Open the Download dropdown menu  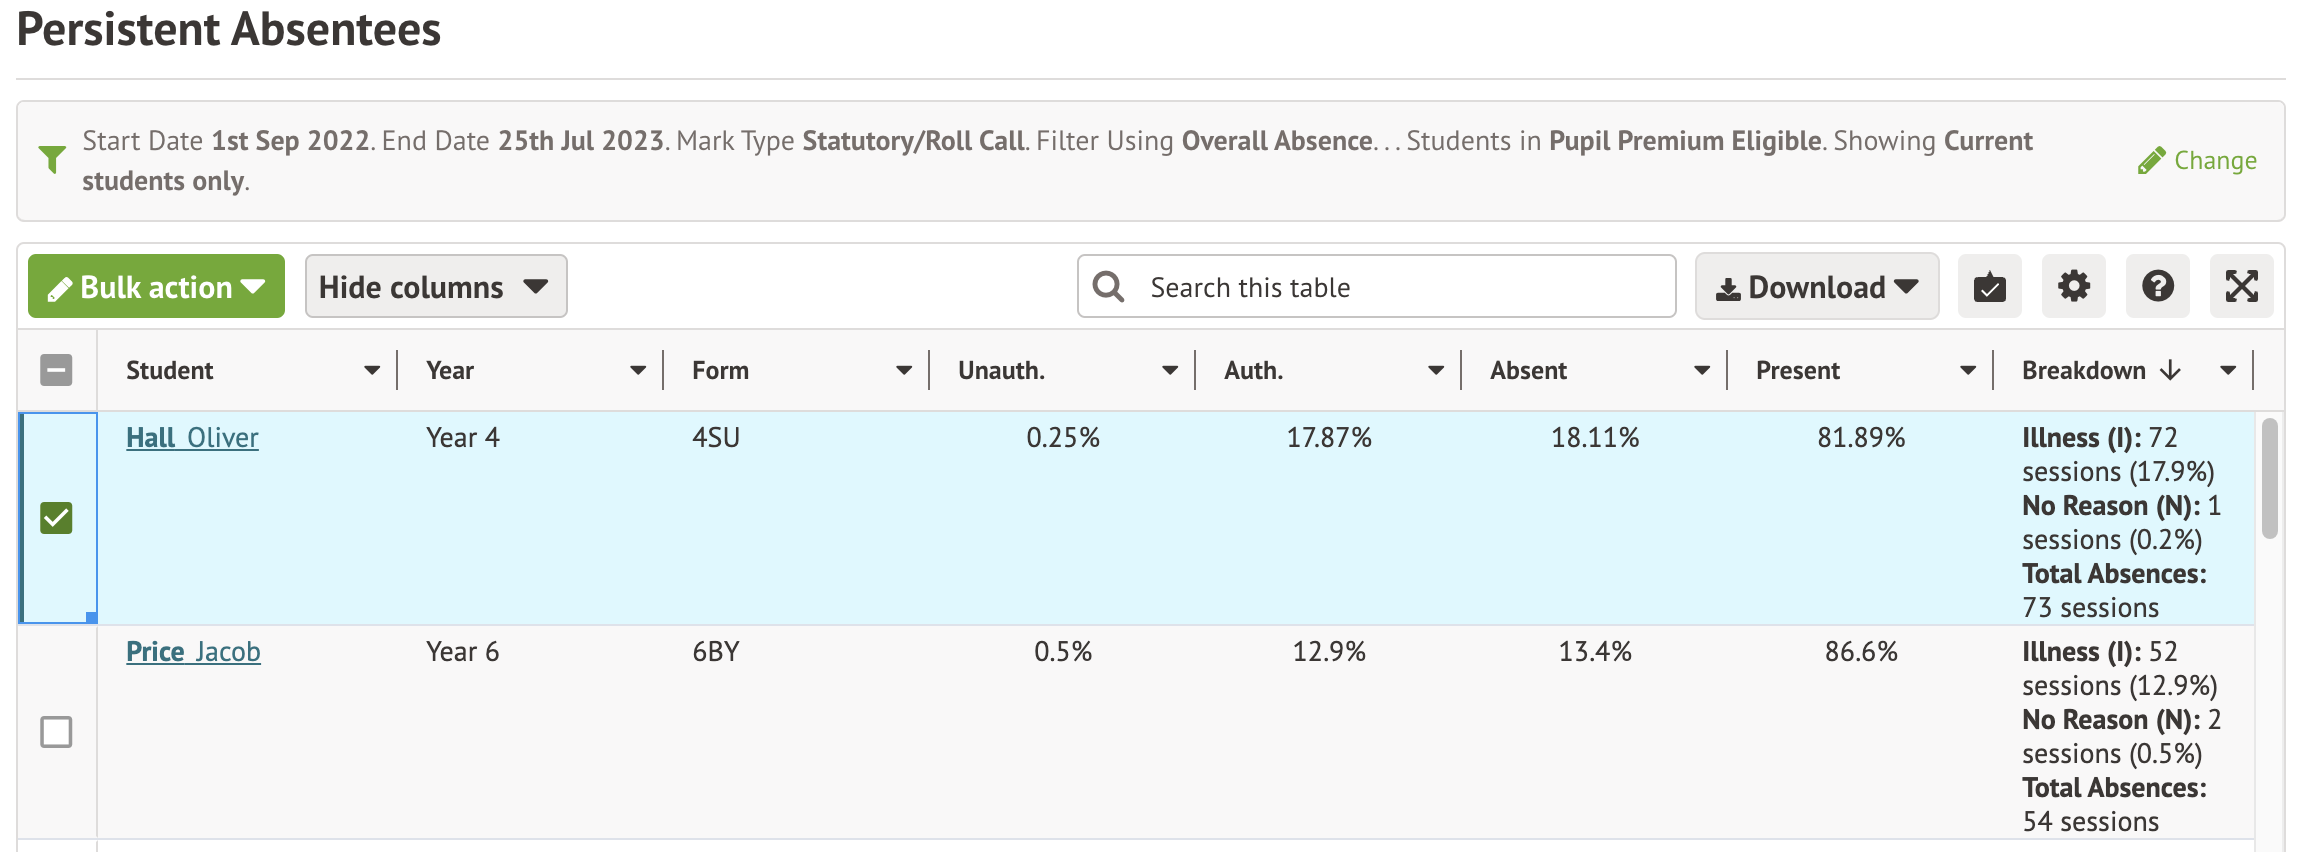point(1816,287)
